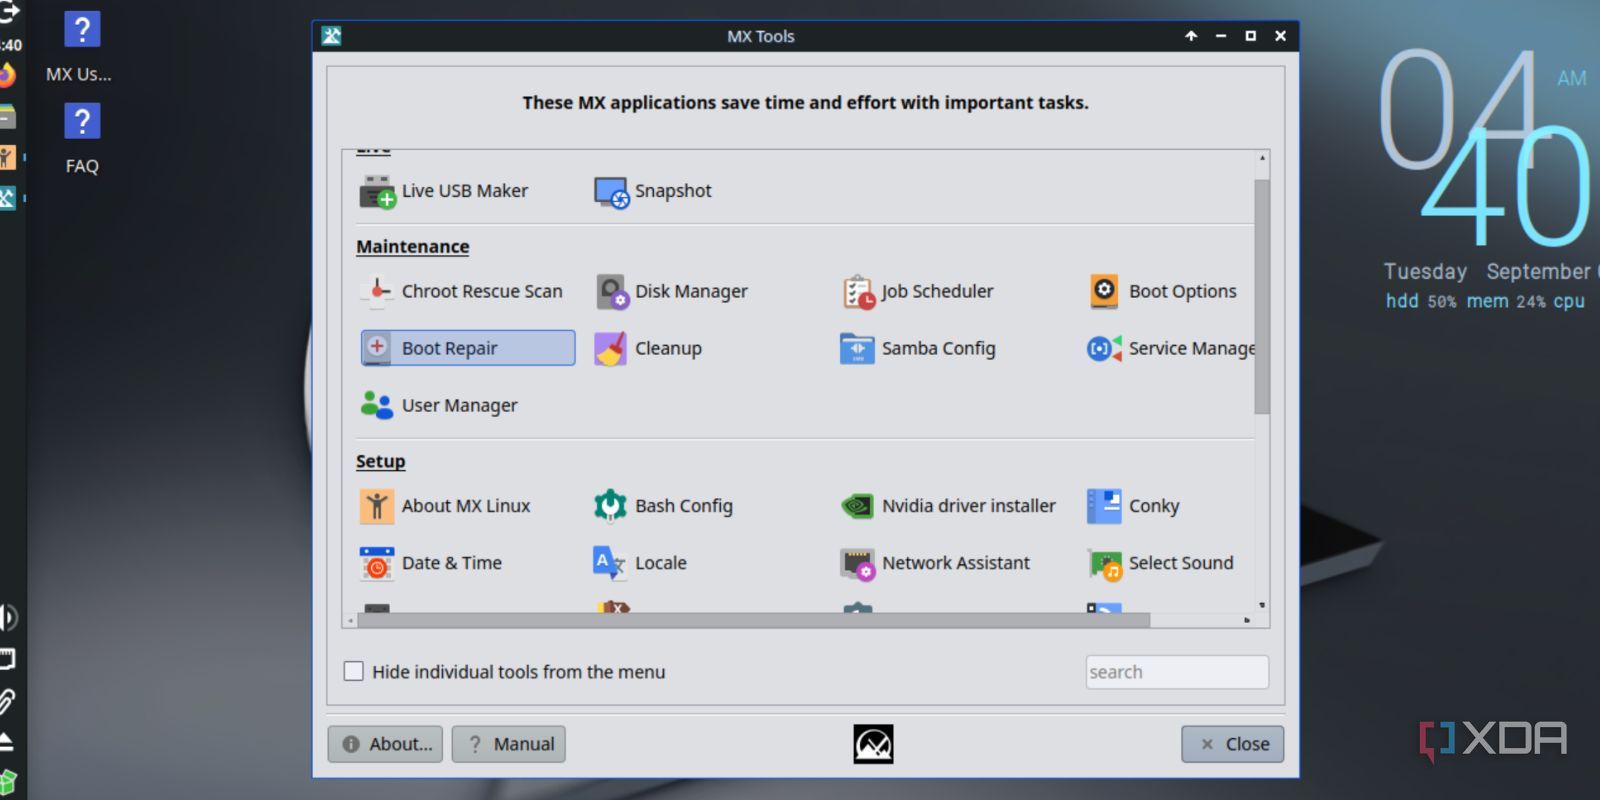Image resolution: width=1600 pixels, height=800 pixels.
Task: Open Chroot Rescue Scan
Action: (461, 291)
